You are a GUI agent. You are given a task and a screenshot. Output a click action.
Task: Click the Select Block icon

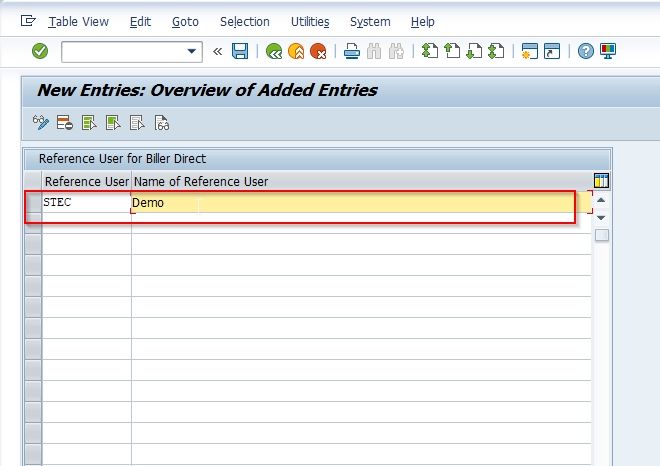113,123
